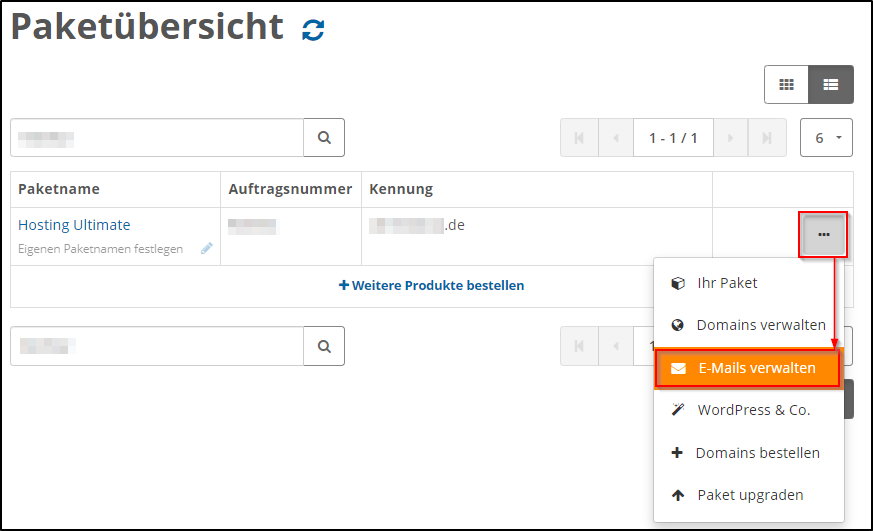Open the three-dots actions menu button
The image size is (873, 531).
(x=823, y=234)
